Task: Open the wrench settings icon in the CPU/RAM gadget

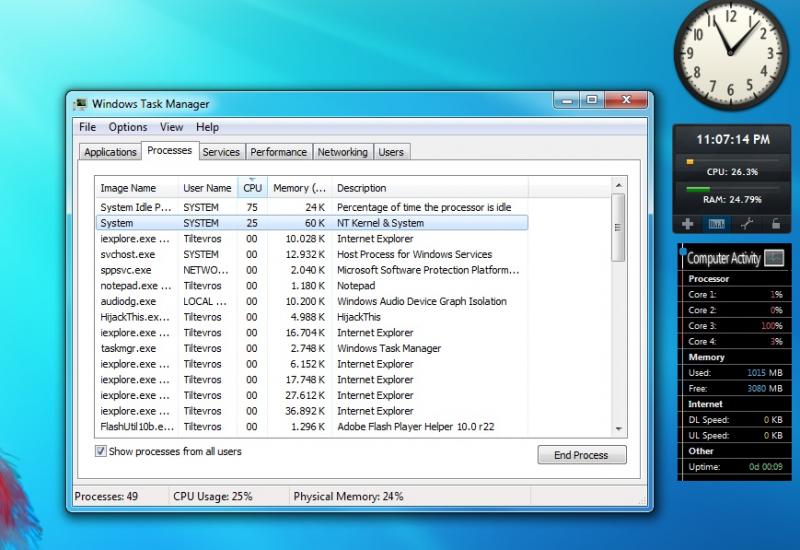Action: [747, 223]
